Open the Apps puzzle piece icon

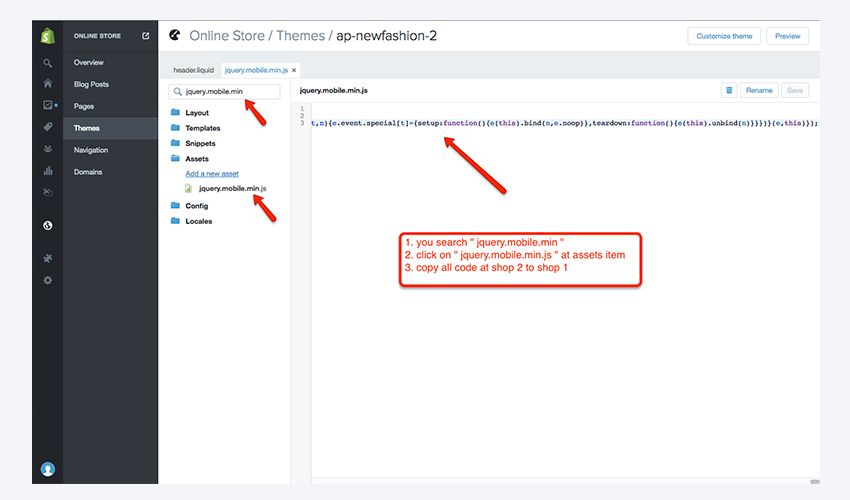(x=48, y=258)
